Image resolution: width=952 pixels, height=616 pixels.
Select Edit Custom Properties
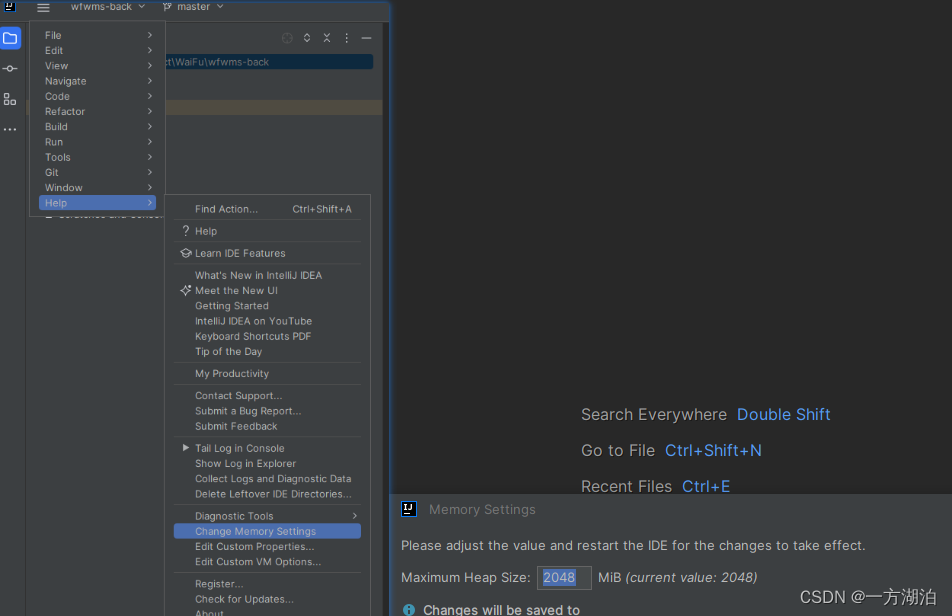(x=267, y=546)
